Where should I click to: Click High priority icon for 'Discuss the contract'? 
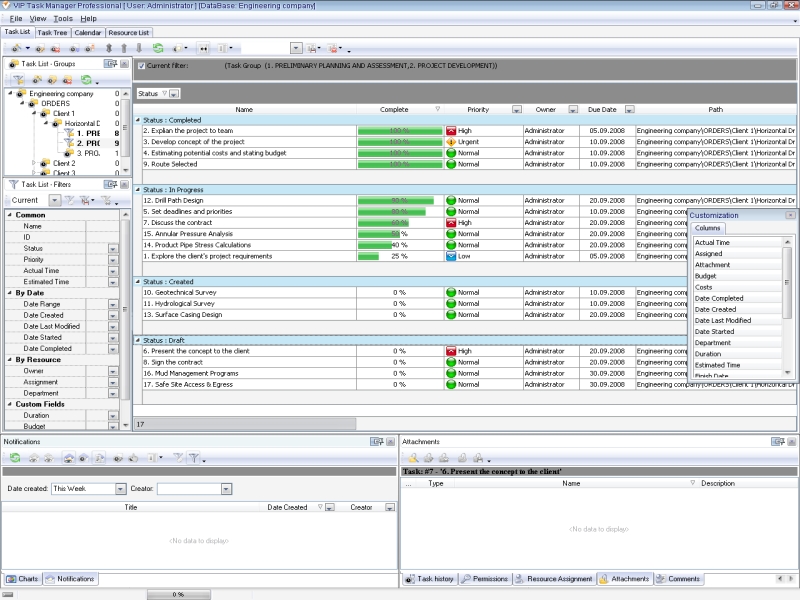click(x=451, y=222)
